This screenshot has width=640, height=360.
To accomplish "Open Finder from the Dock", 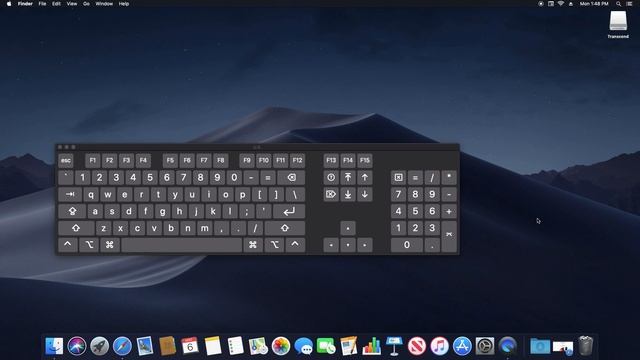I will [x=54, y=346].
